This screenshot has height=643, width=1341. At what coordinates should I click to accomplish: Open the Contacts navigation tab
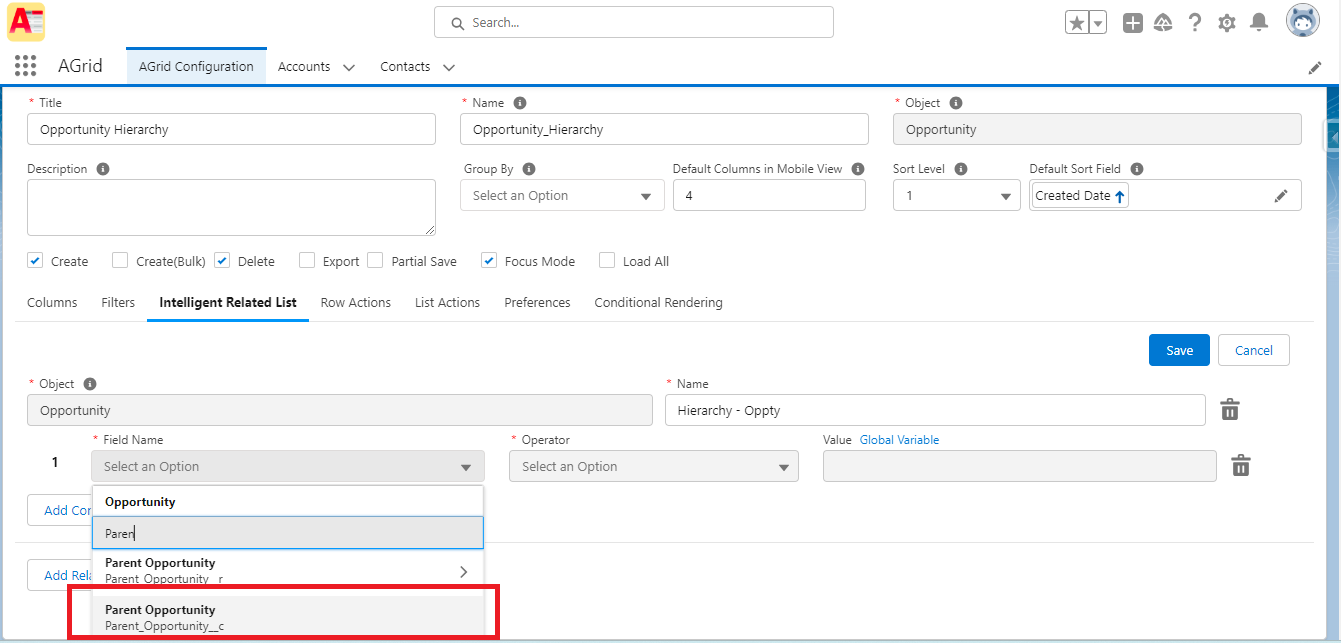coord(405,67)
